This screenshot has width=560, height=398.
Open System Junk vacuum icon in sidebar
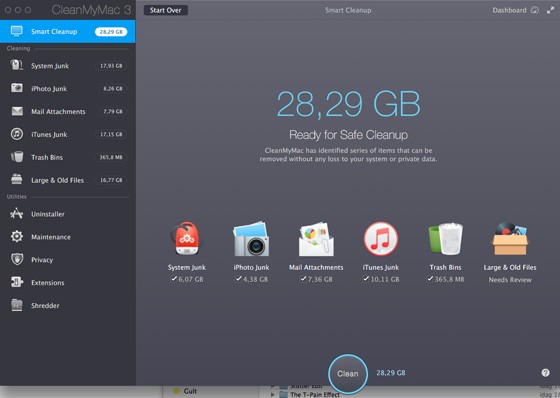(x=16, y=65)
